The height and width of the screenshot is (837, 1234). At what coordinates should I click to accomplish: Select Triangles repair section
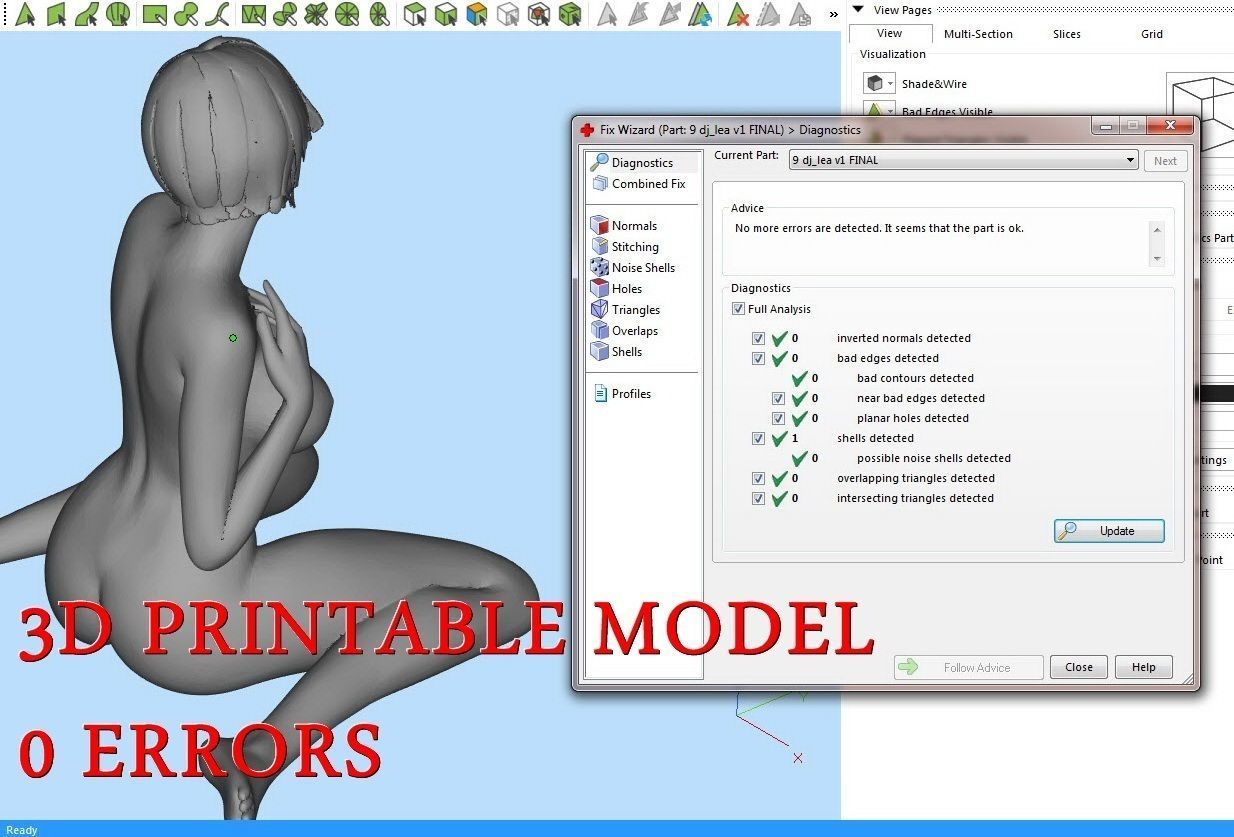click(626, 309)
